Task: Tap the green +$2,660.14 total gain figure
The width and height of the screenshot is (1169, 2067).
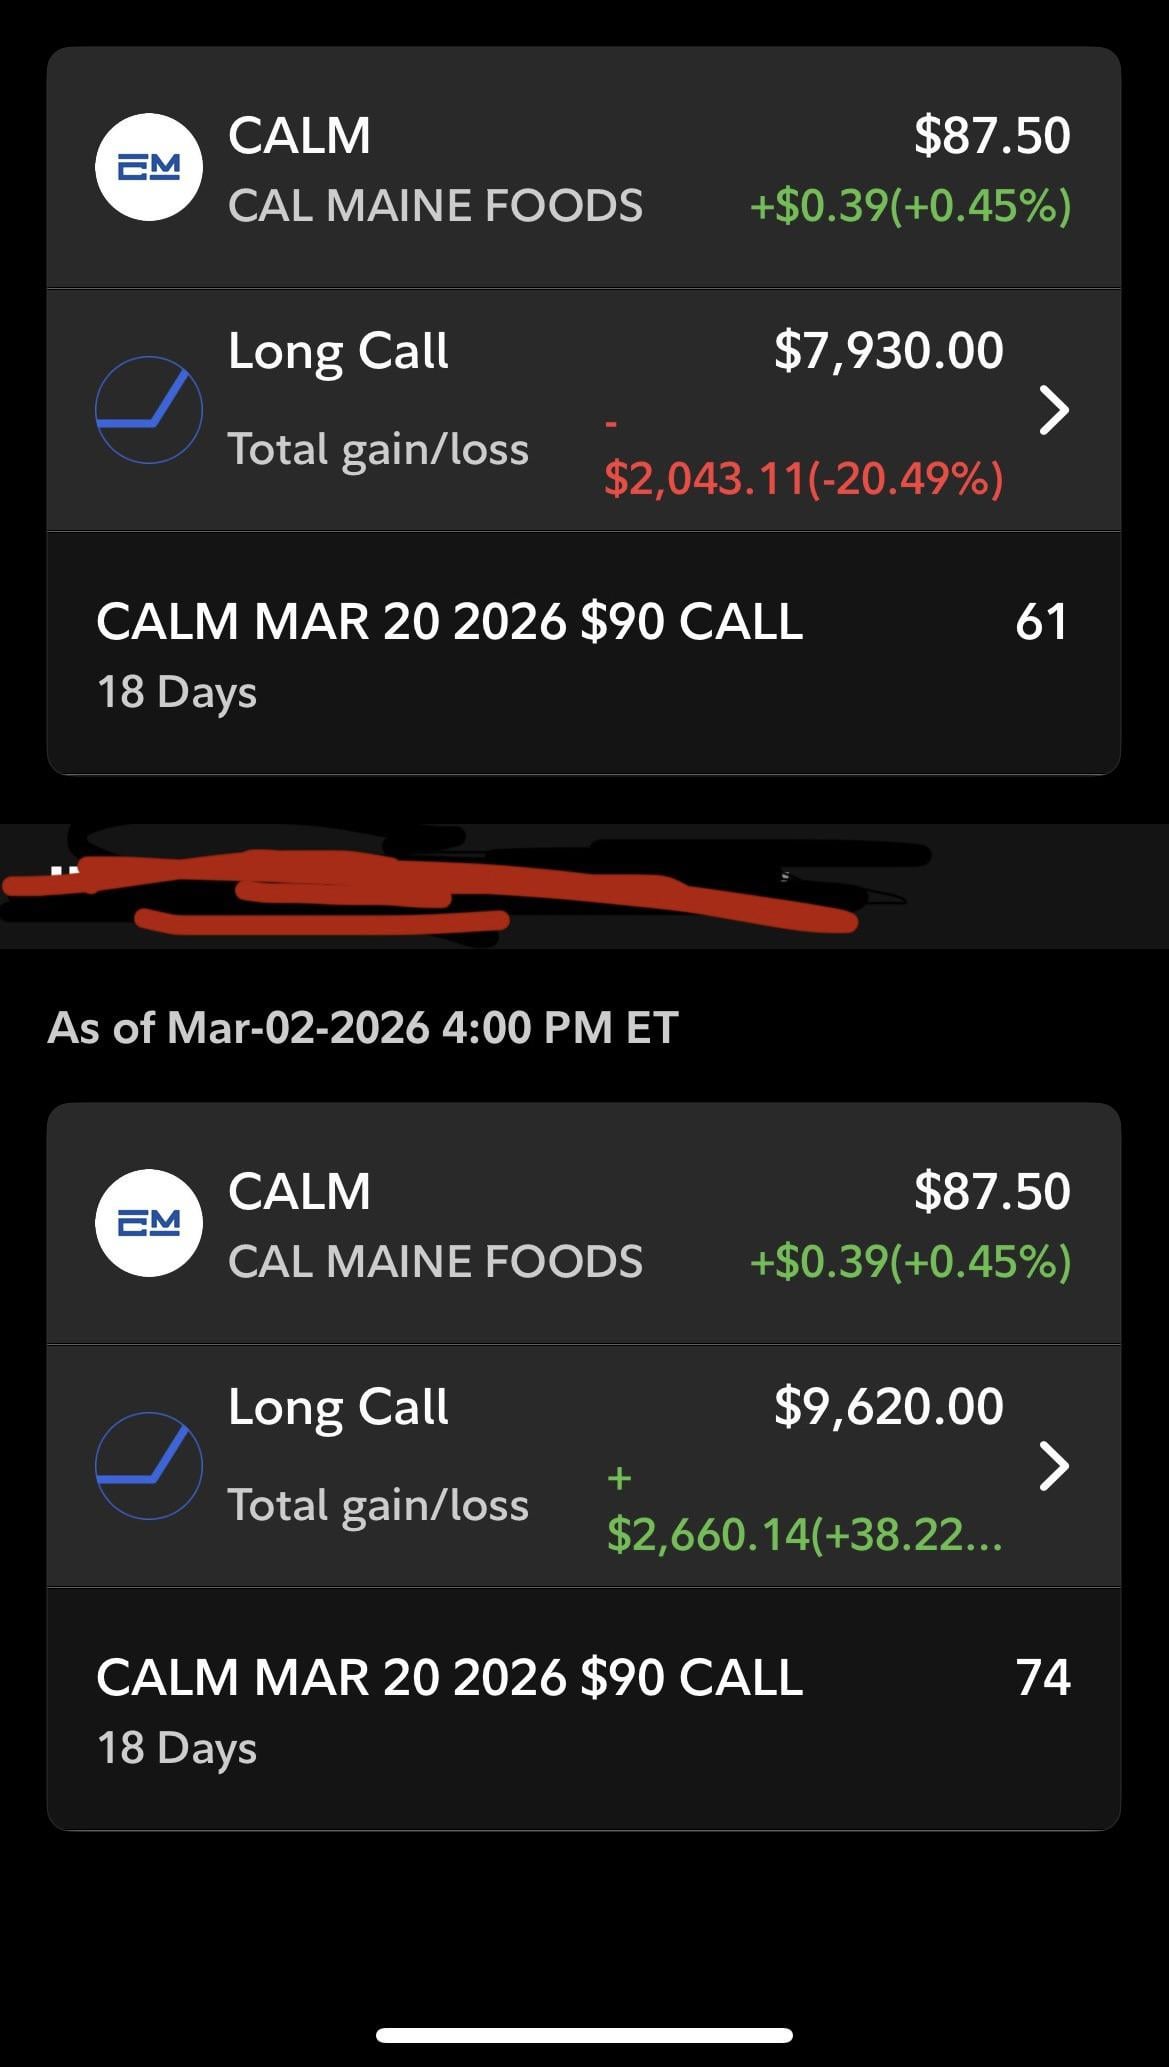Action: (803, 1533)
